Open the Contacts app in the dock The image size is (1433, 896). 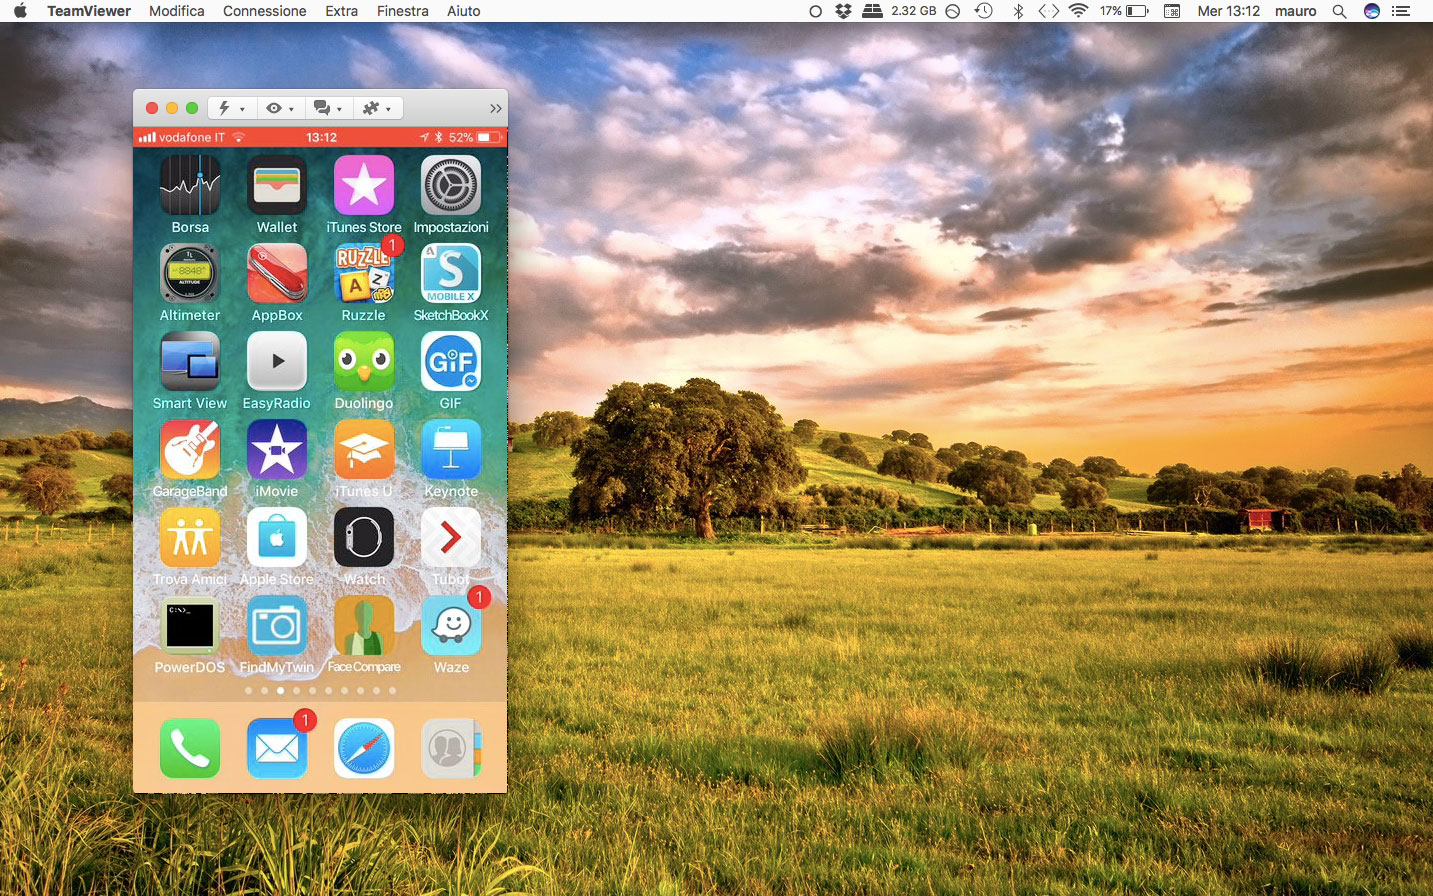(451, 748)
